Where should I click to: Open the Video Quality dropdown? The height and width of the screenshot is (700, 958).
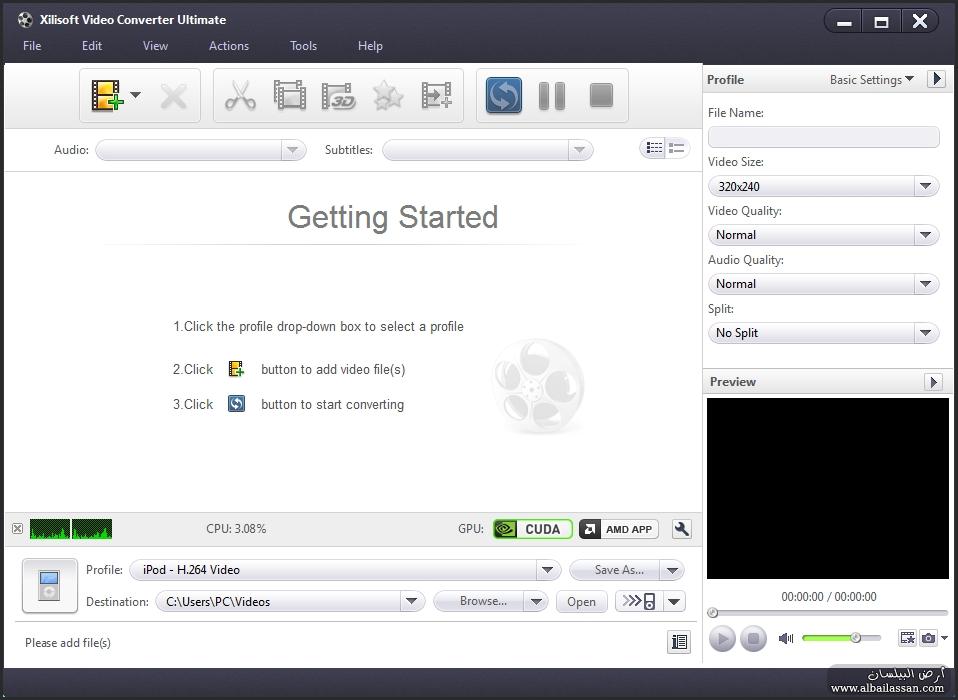823,235
